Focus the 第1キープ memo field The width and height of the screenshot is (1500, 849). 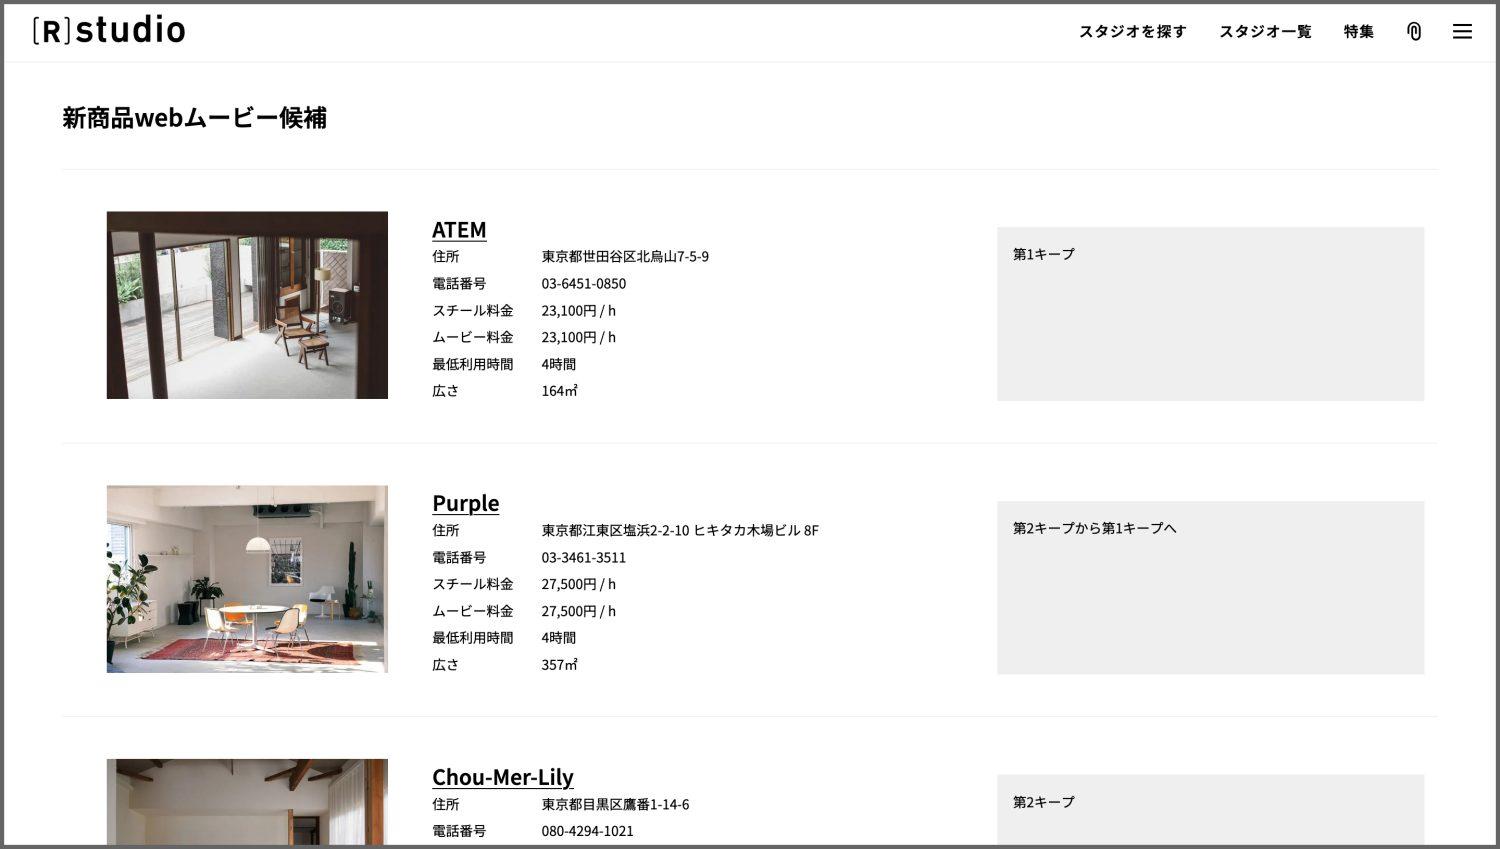click(1210, 314)
